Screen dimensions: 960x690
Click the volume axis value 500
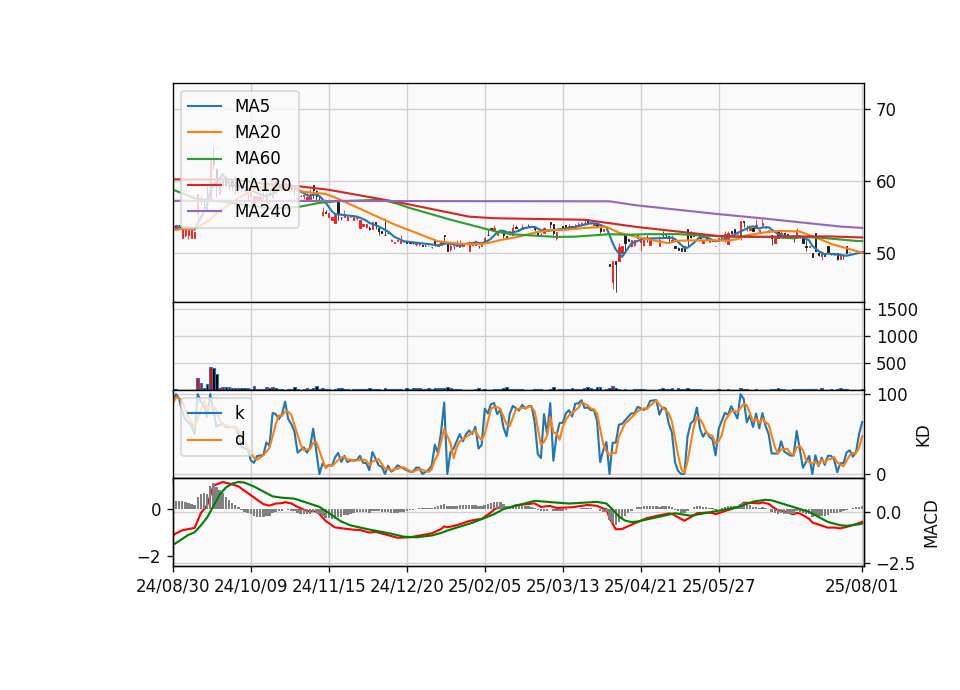891,364
